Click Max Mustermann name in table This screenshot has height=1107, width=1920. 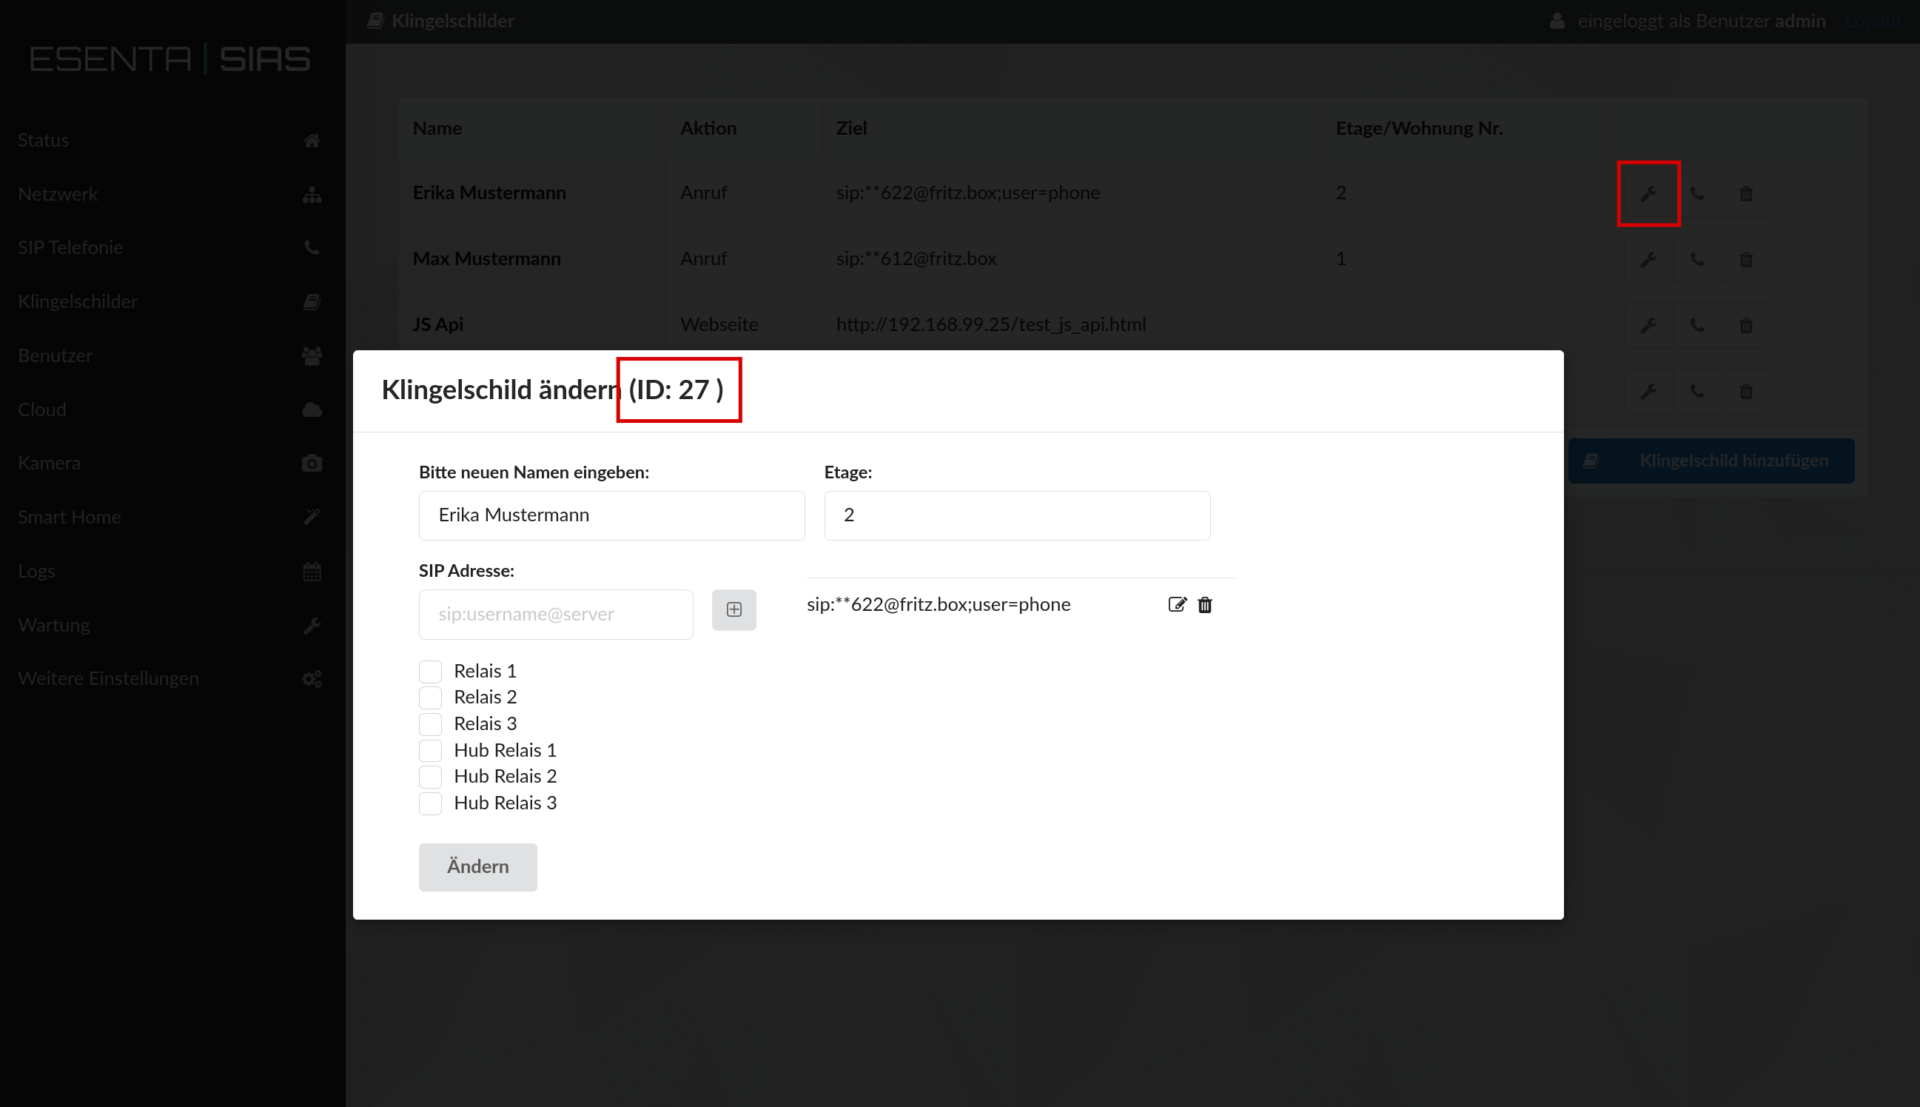[x=487, y=258]
